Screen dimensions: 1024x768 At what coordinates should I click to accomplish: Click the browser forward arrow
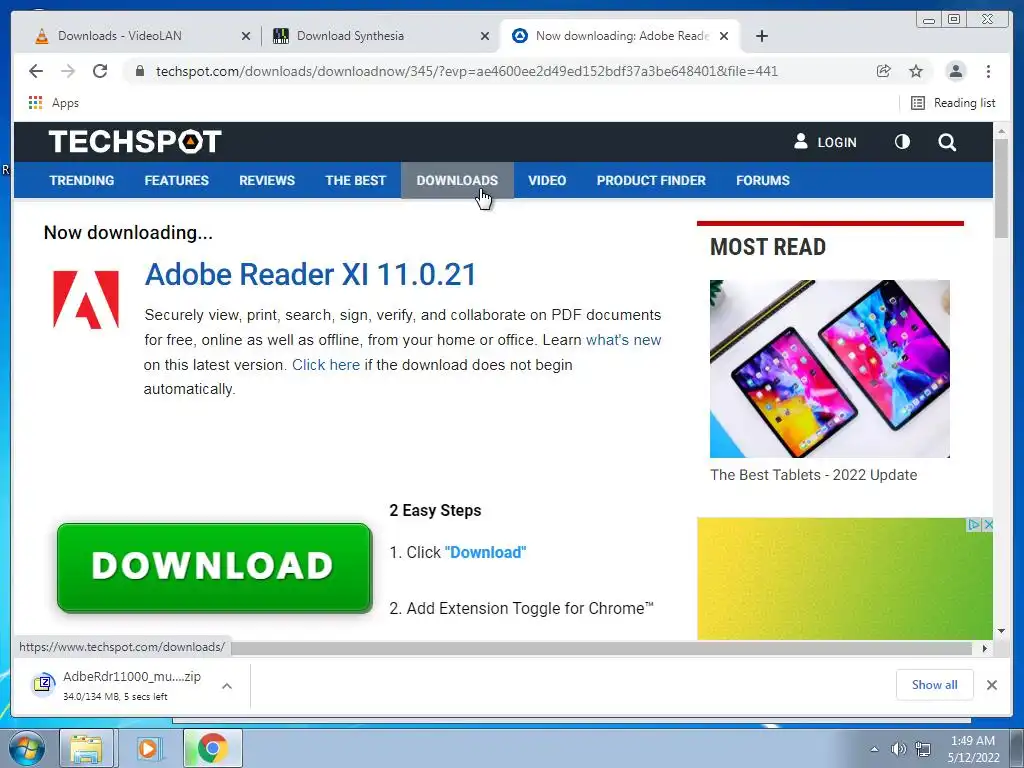point(68,71)
